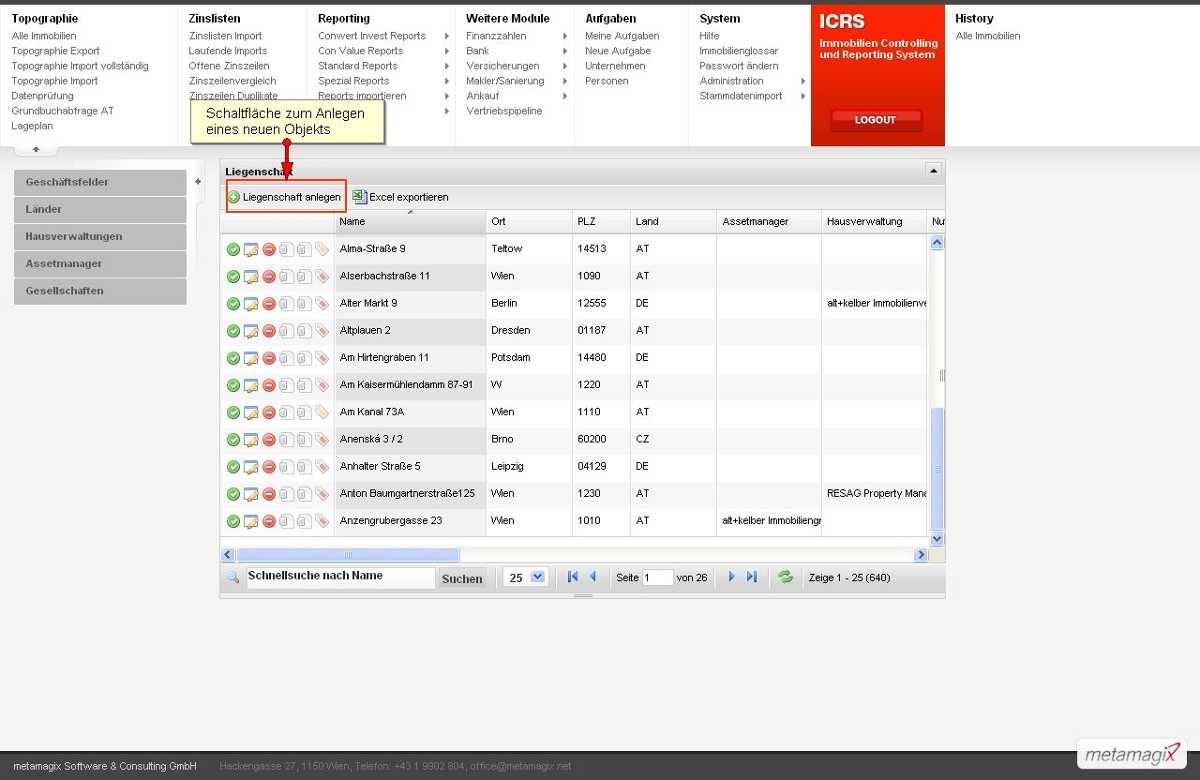Go to first page of results
Image resolution: width=1200 pixels, height=780 pixels.
(573, 577)
